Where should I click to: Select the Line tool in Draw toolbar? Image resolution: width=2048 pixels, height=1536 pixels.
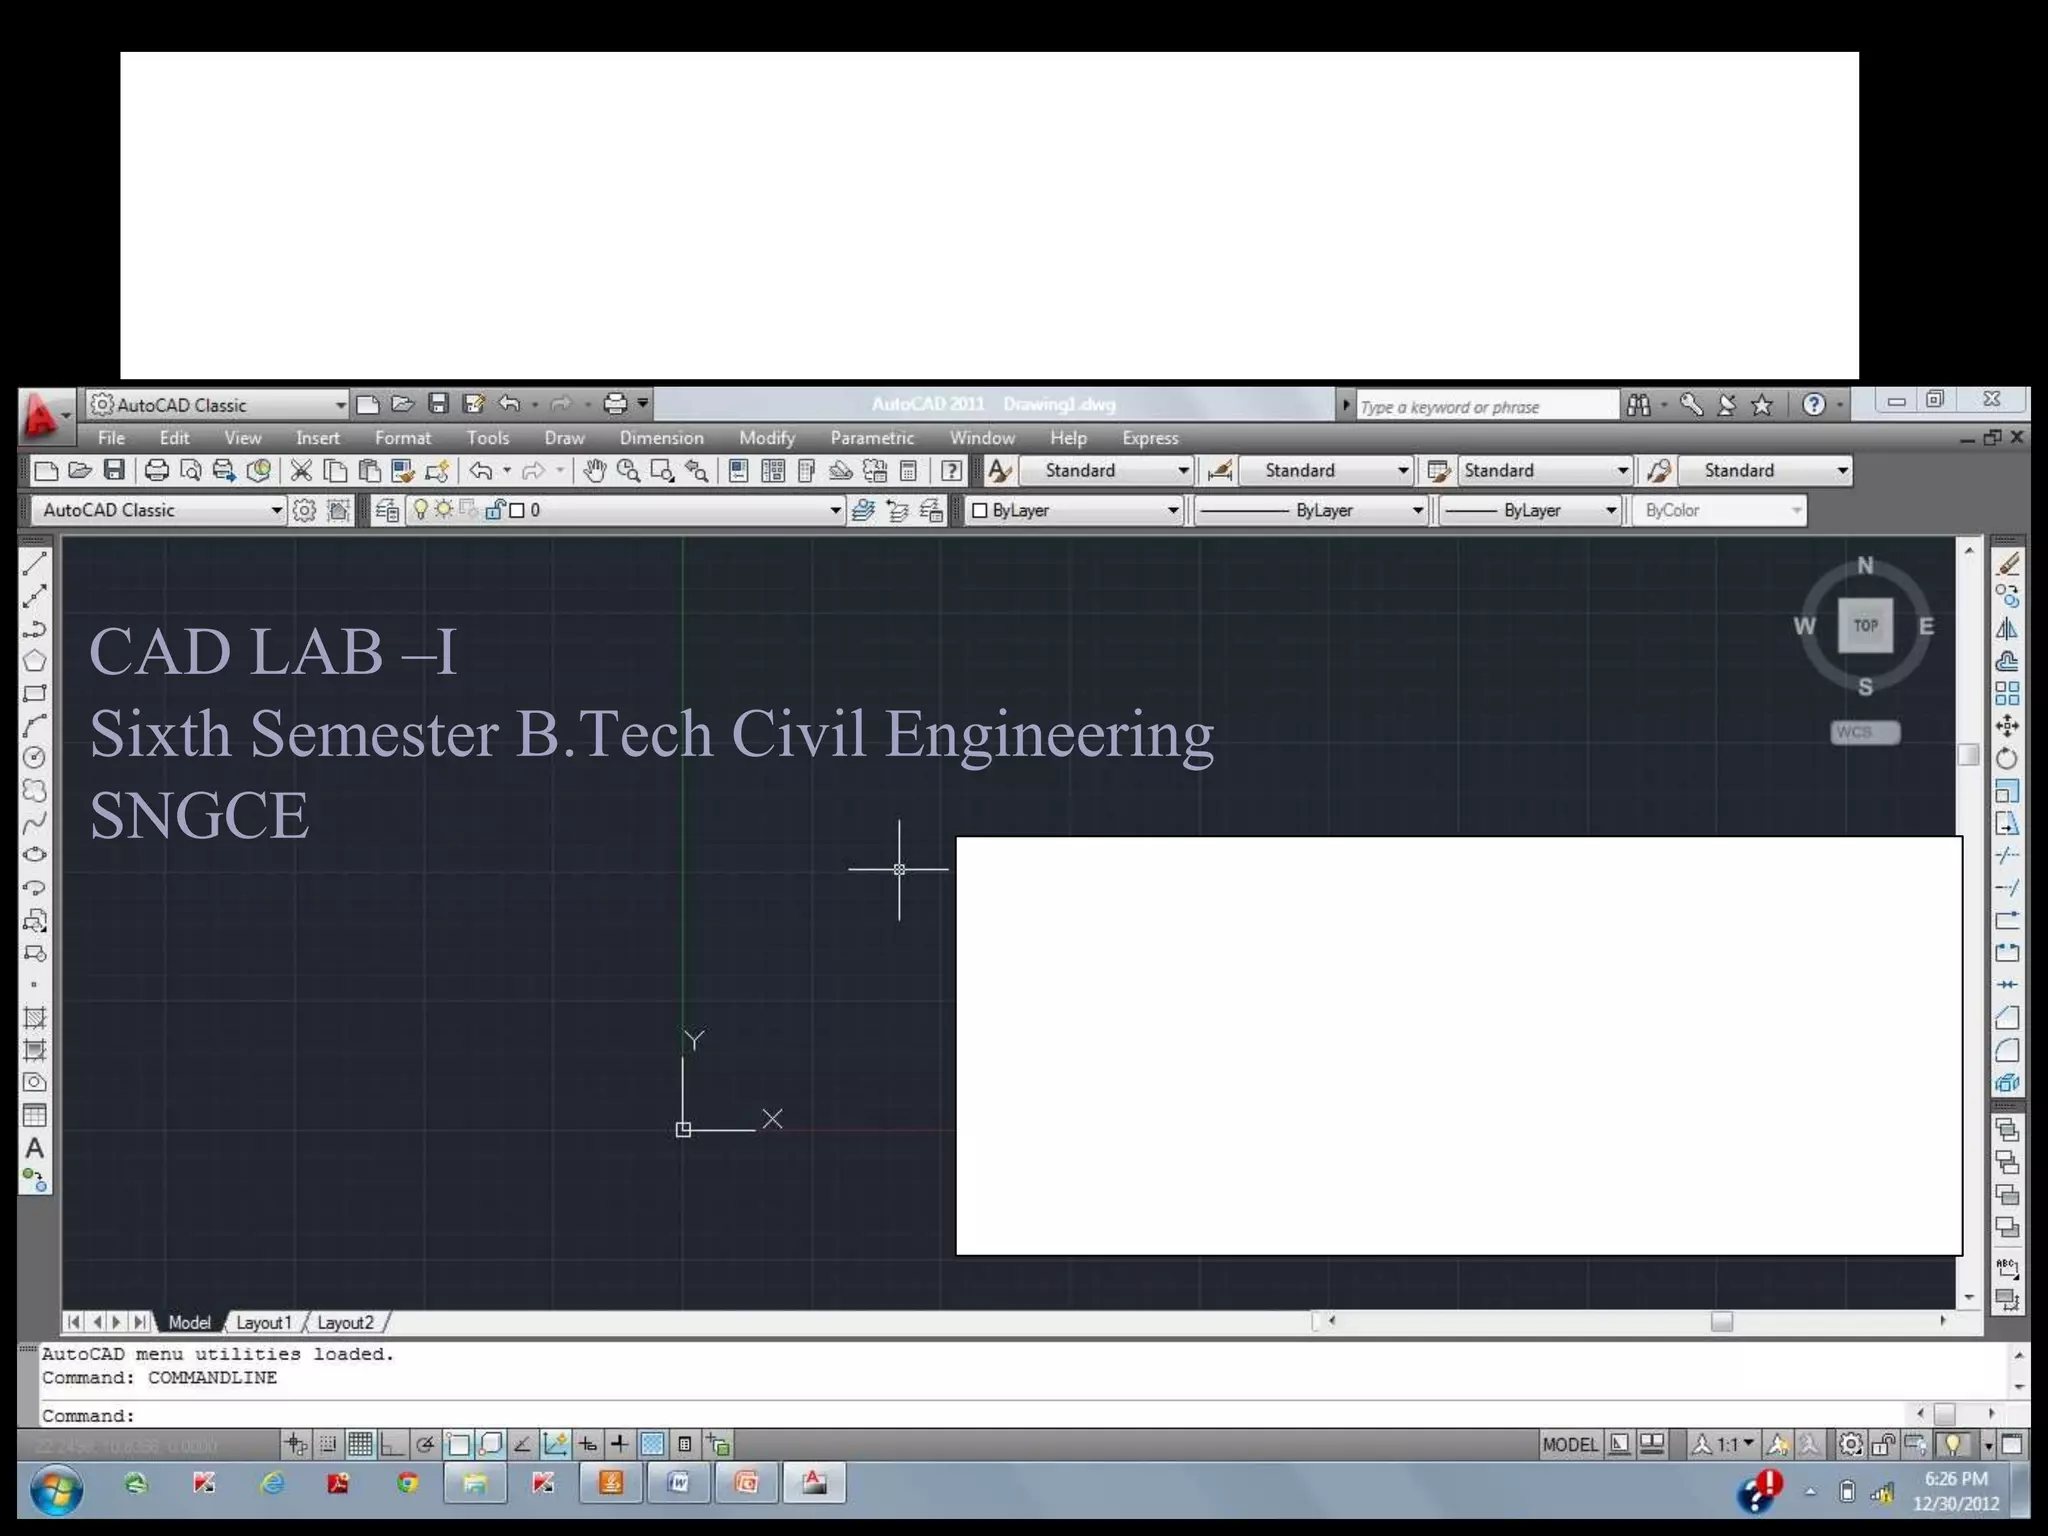pyautogui.click(x=34, y=564)
